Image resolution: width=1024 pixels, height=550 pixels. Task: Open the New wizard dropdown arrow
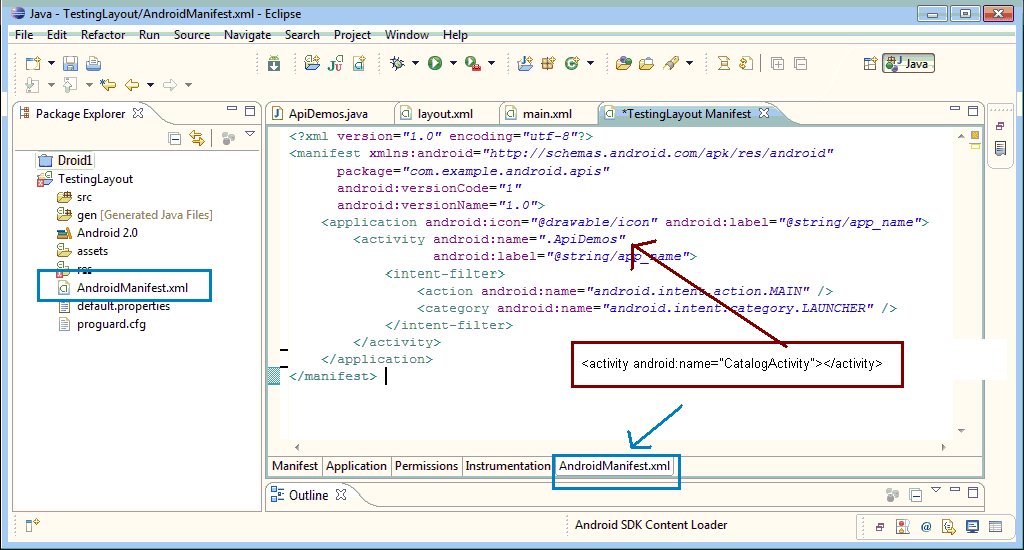(51, 63)
